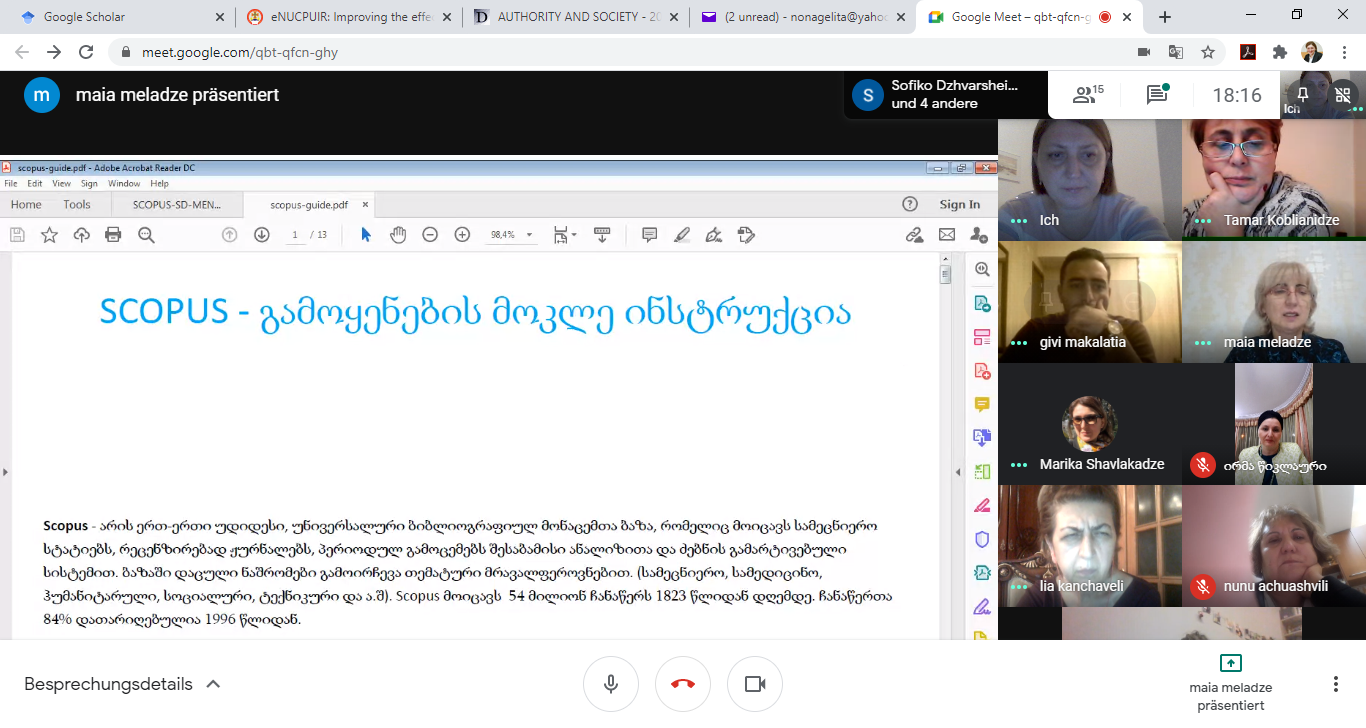Open Acrobat Sign menu
The width and height of the screenshot is (1366, 728).
(89, 184)
